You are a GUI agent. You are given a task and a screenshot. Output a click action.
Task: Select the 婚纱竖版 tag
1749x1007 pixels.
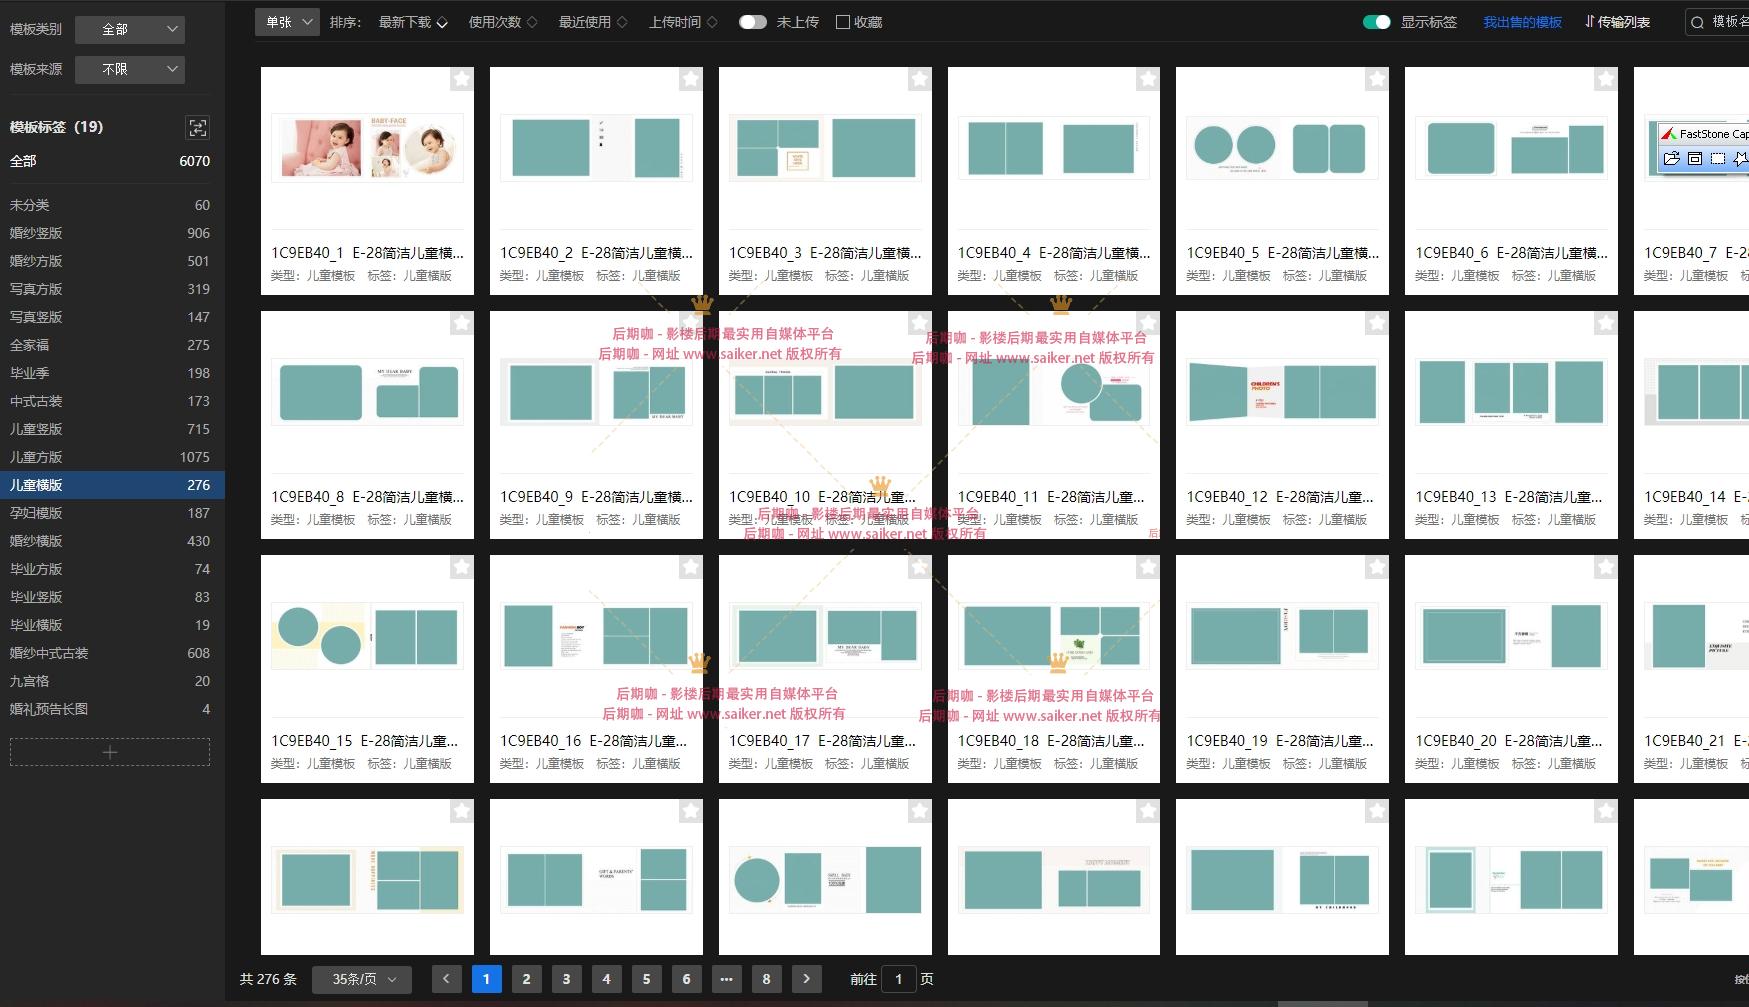(110, 233)
